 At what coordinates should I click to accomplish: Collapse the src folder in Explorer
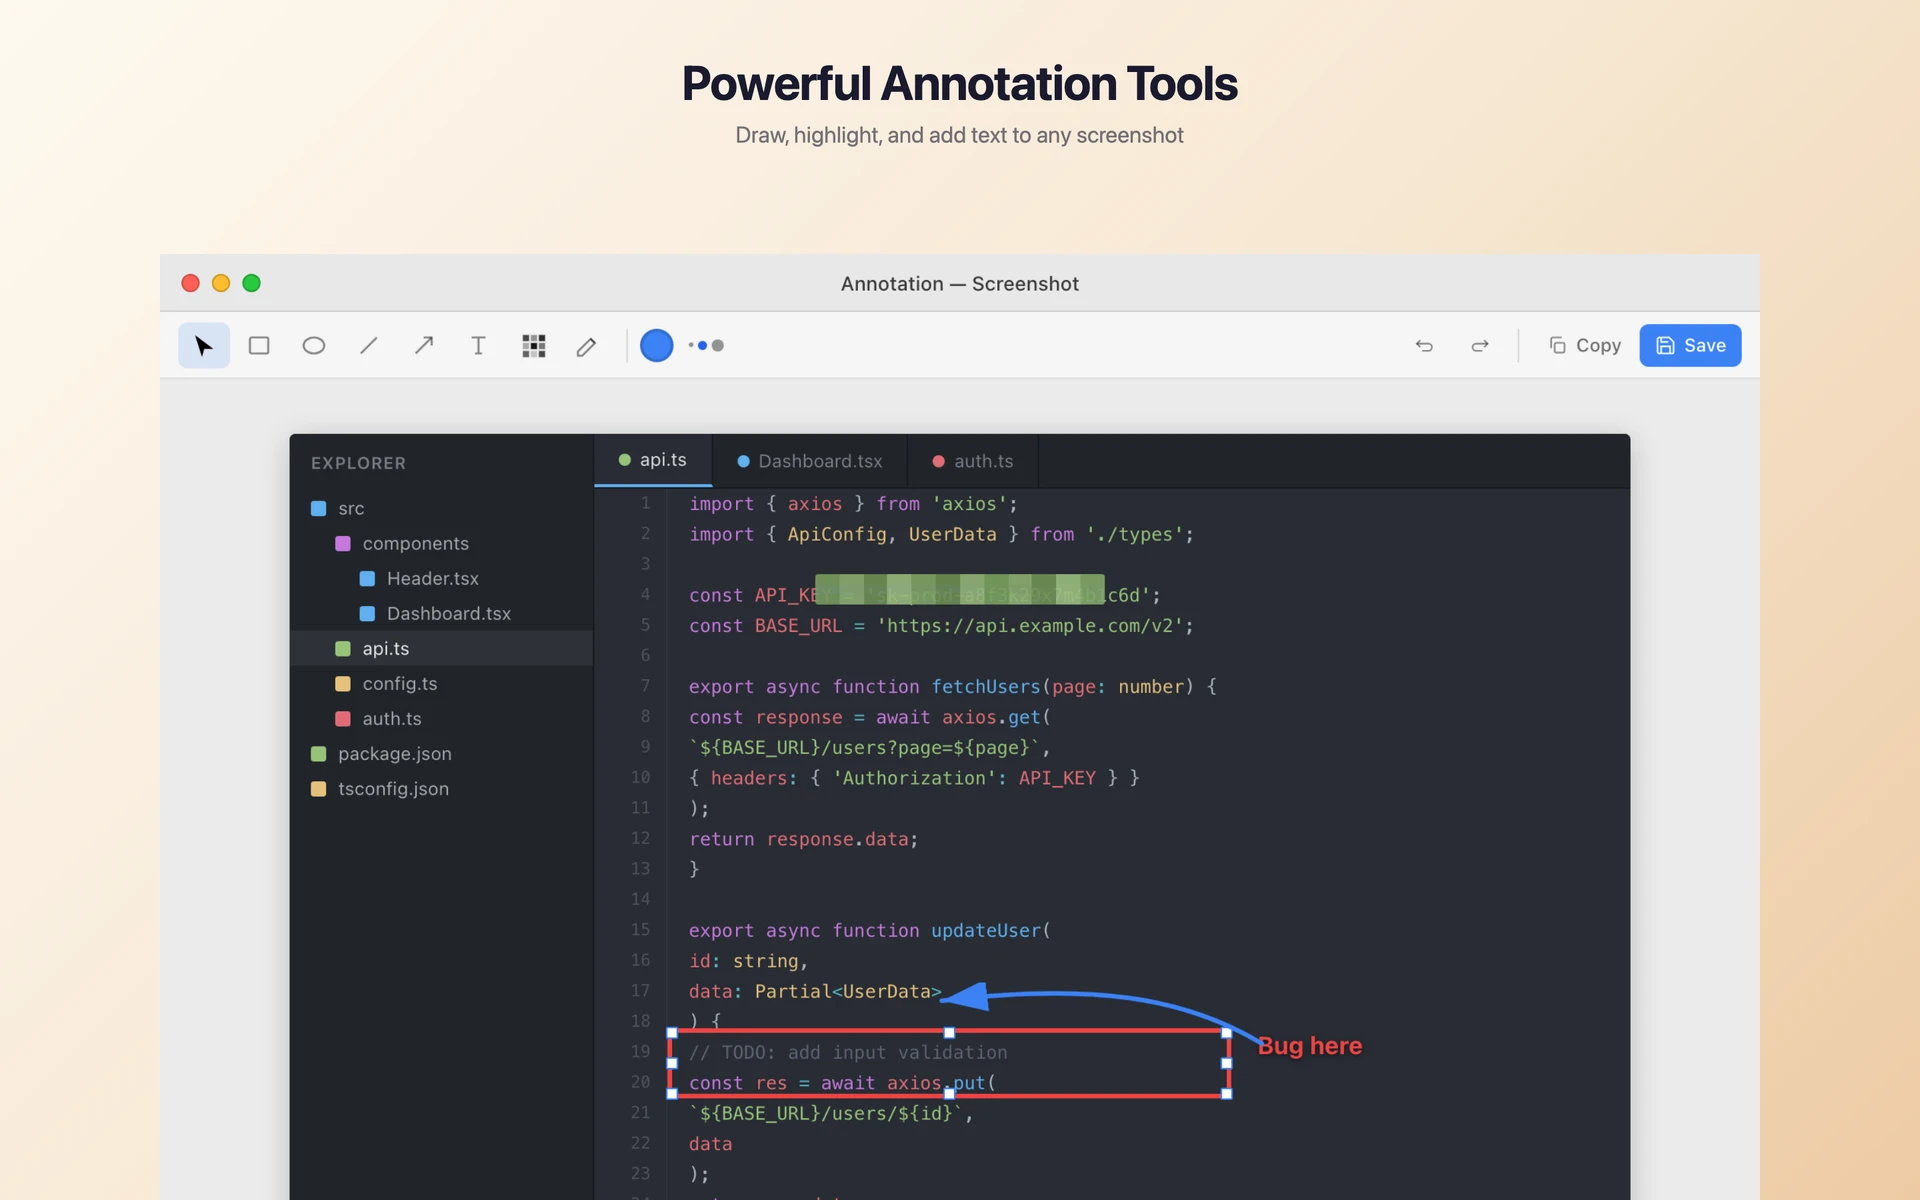point(441,508)
